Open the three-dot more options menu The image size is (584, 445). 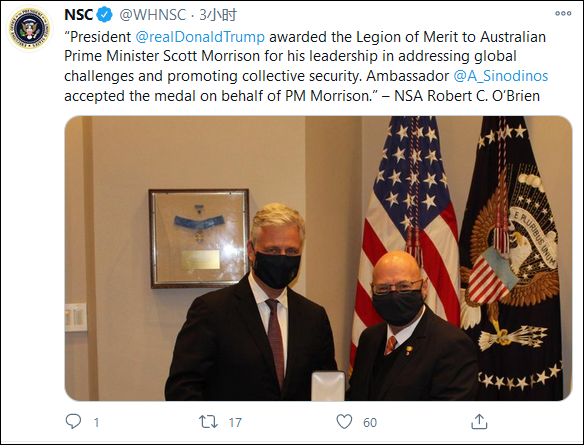tap(563, 14)
